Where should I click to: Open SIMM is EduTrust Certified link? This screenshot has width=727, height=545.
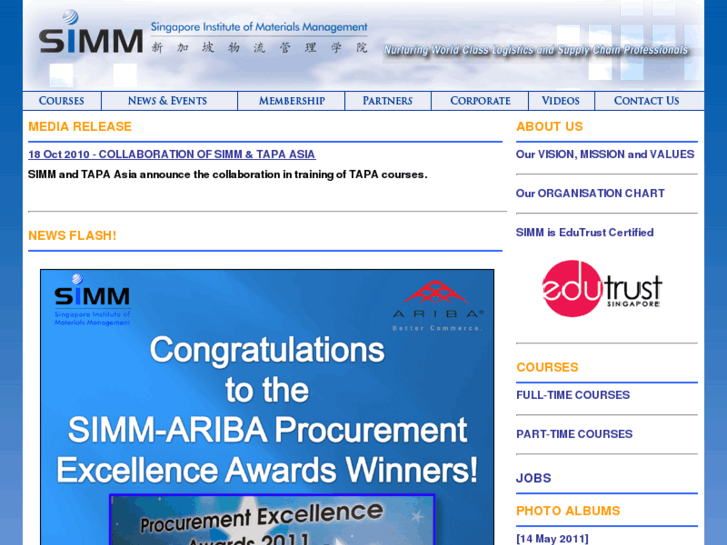(x=585, y=232)
